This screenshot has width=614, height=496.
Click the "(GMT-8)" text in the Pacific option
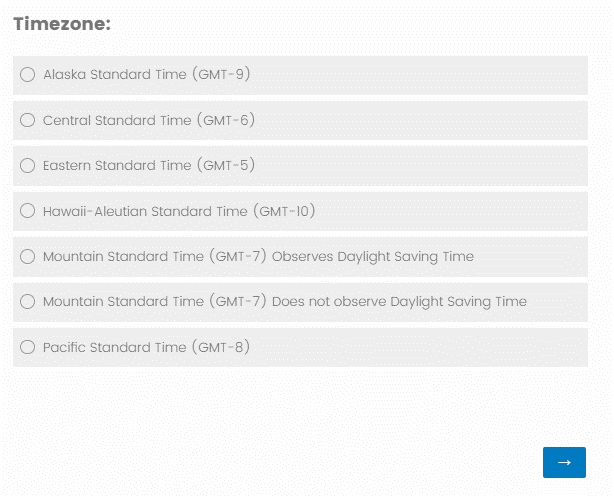pyautogui.click(x=220, y=348)
